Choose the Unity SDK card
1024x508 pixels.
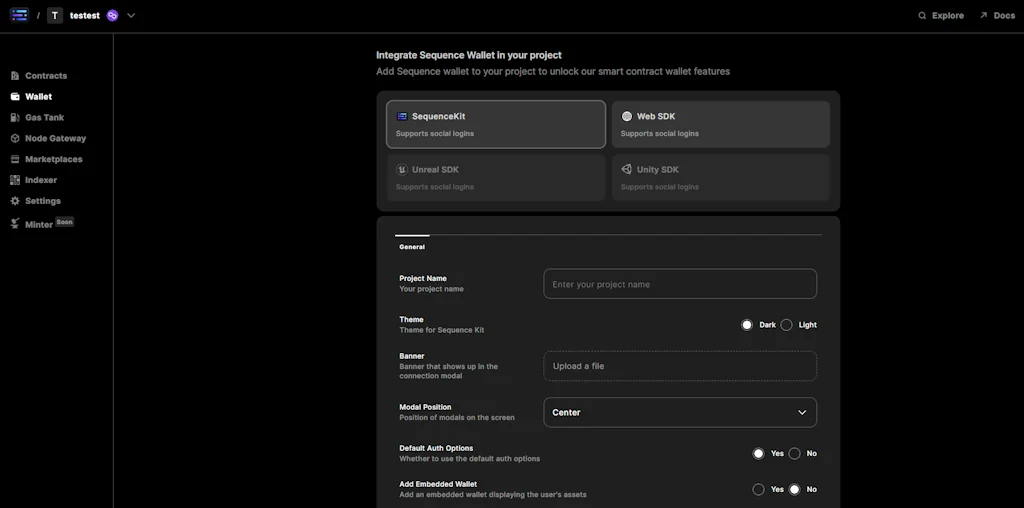[721, 178]
